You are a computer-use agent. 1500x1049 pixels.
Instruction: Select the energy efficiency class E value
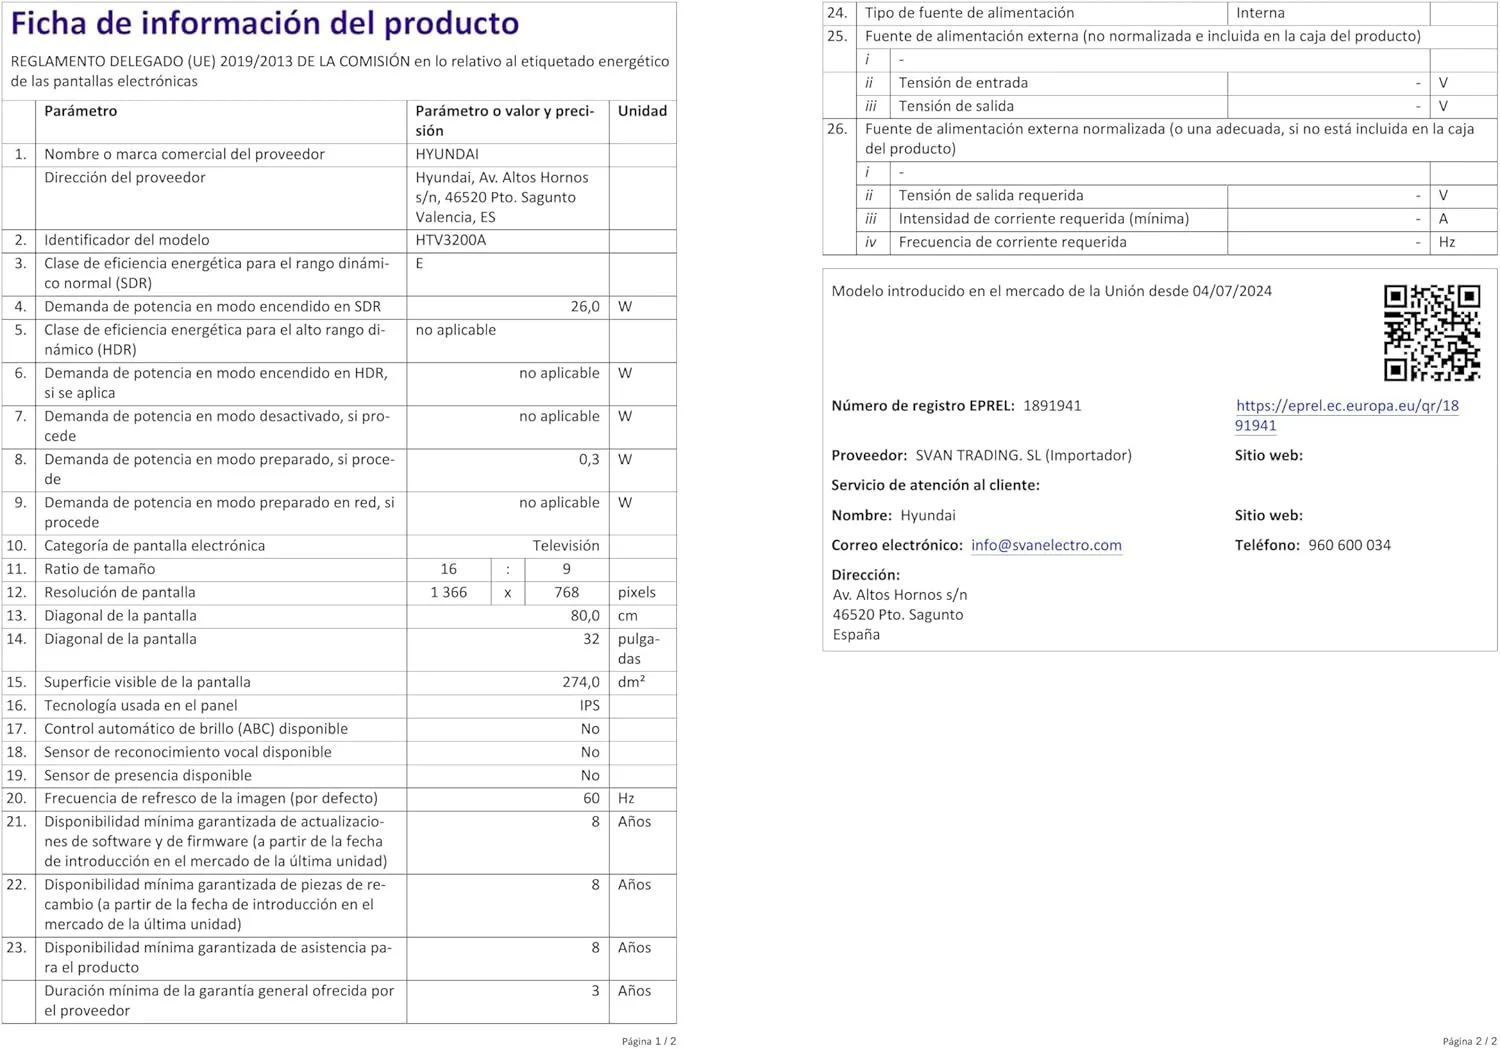pos(420,264)
